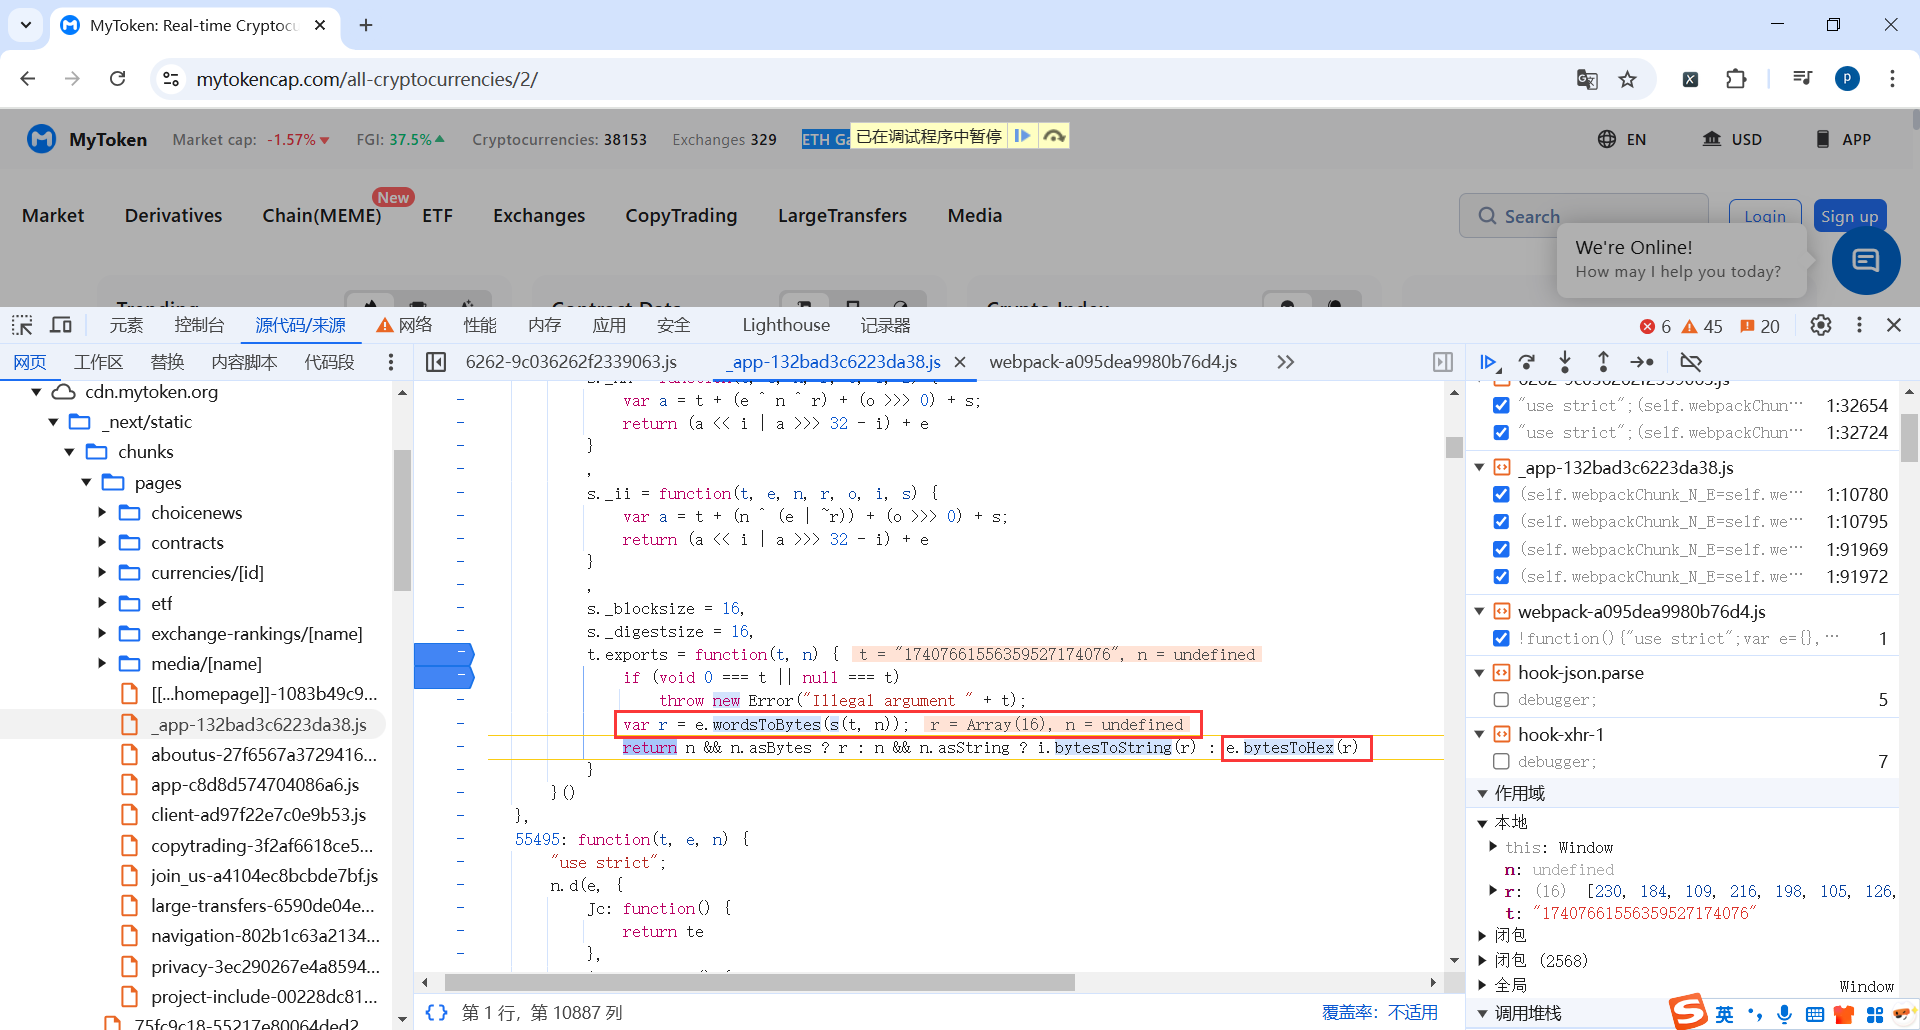The image size is (1920, 1030).
Task: Step over from the paused overlay
Action: click(1054, 136)
